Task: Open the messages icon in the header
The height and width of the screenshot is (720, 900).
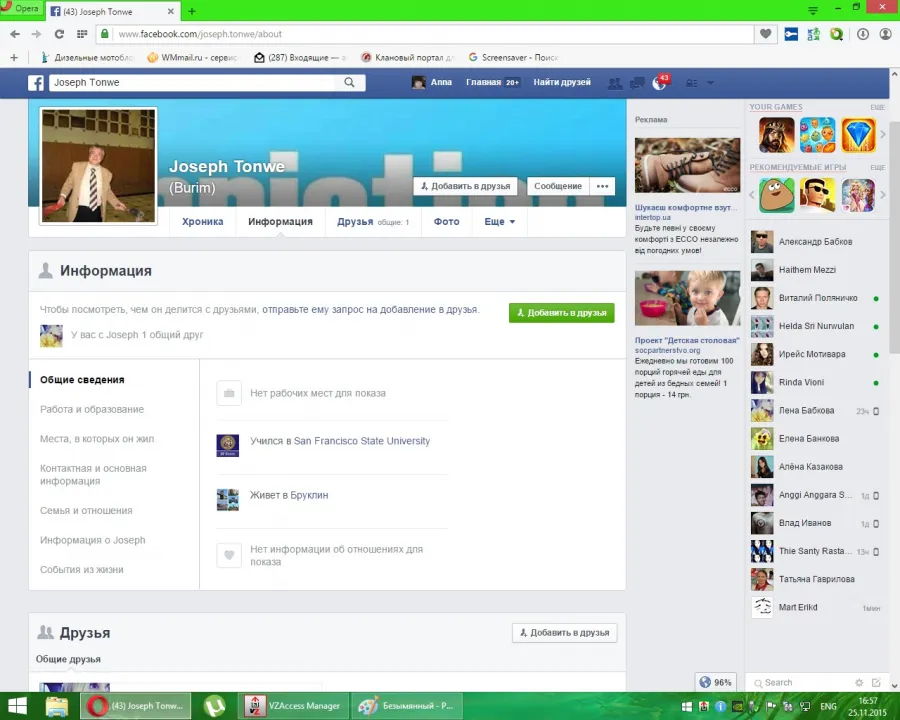Action: coord(637,83)
